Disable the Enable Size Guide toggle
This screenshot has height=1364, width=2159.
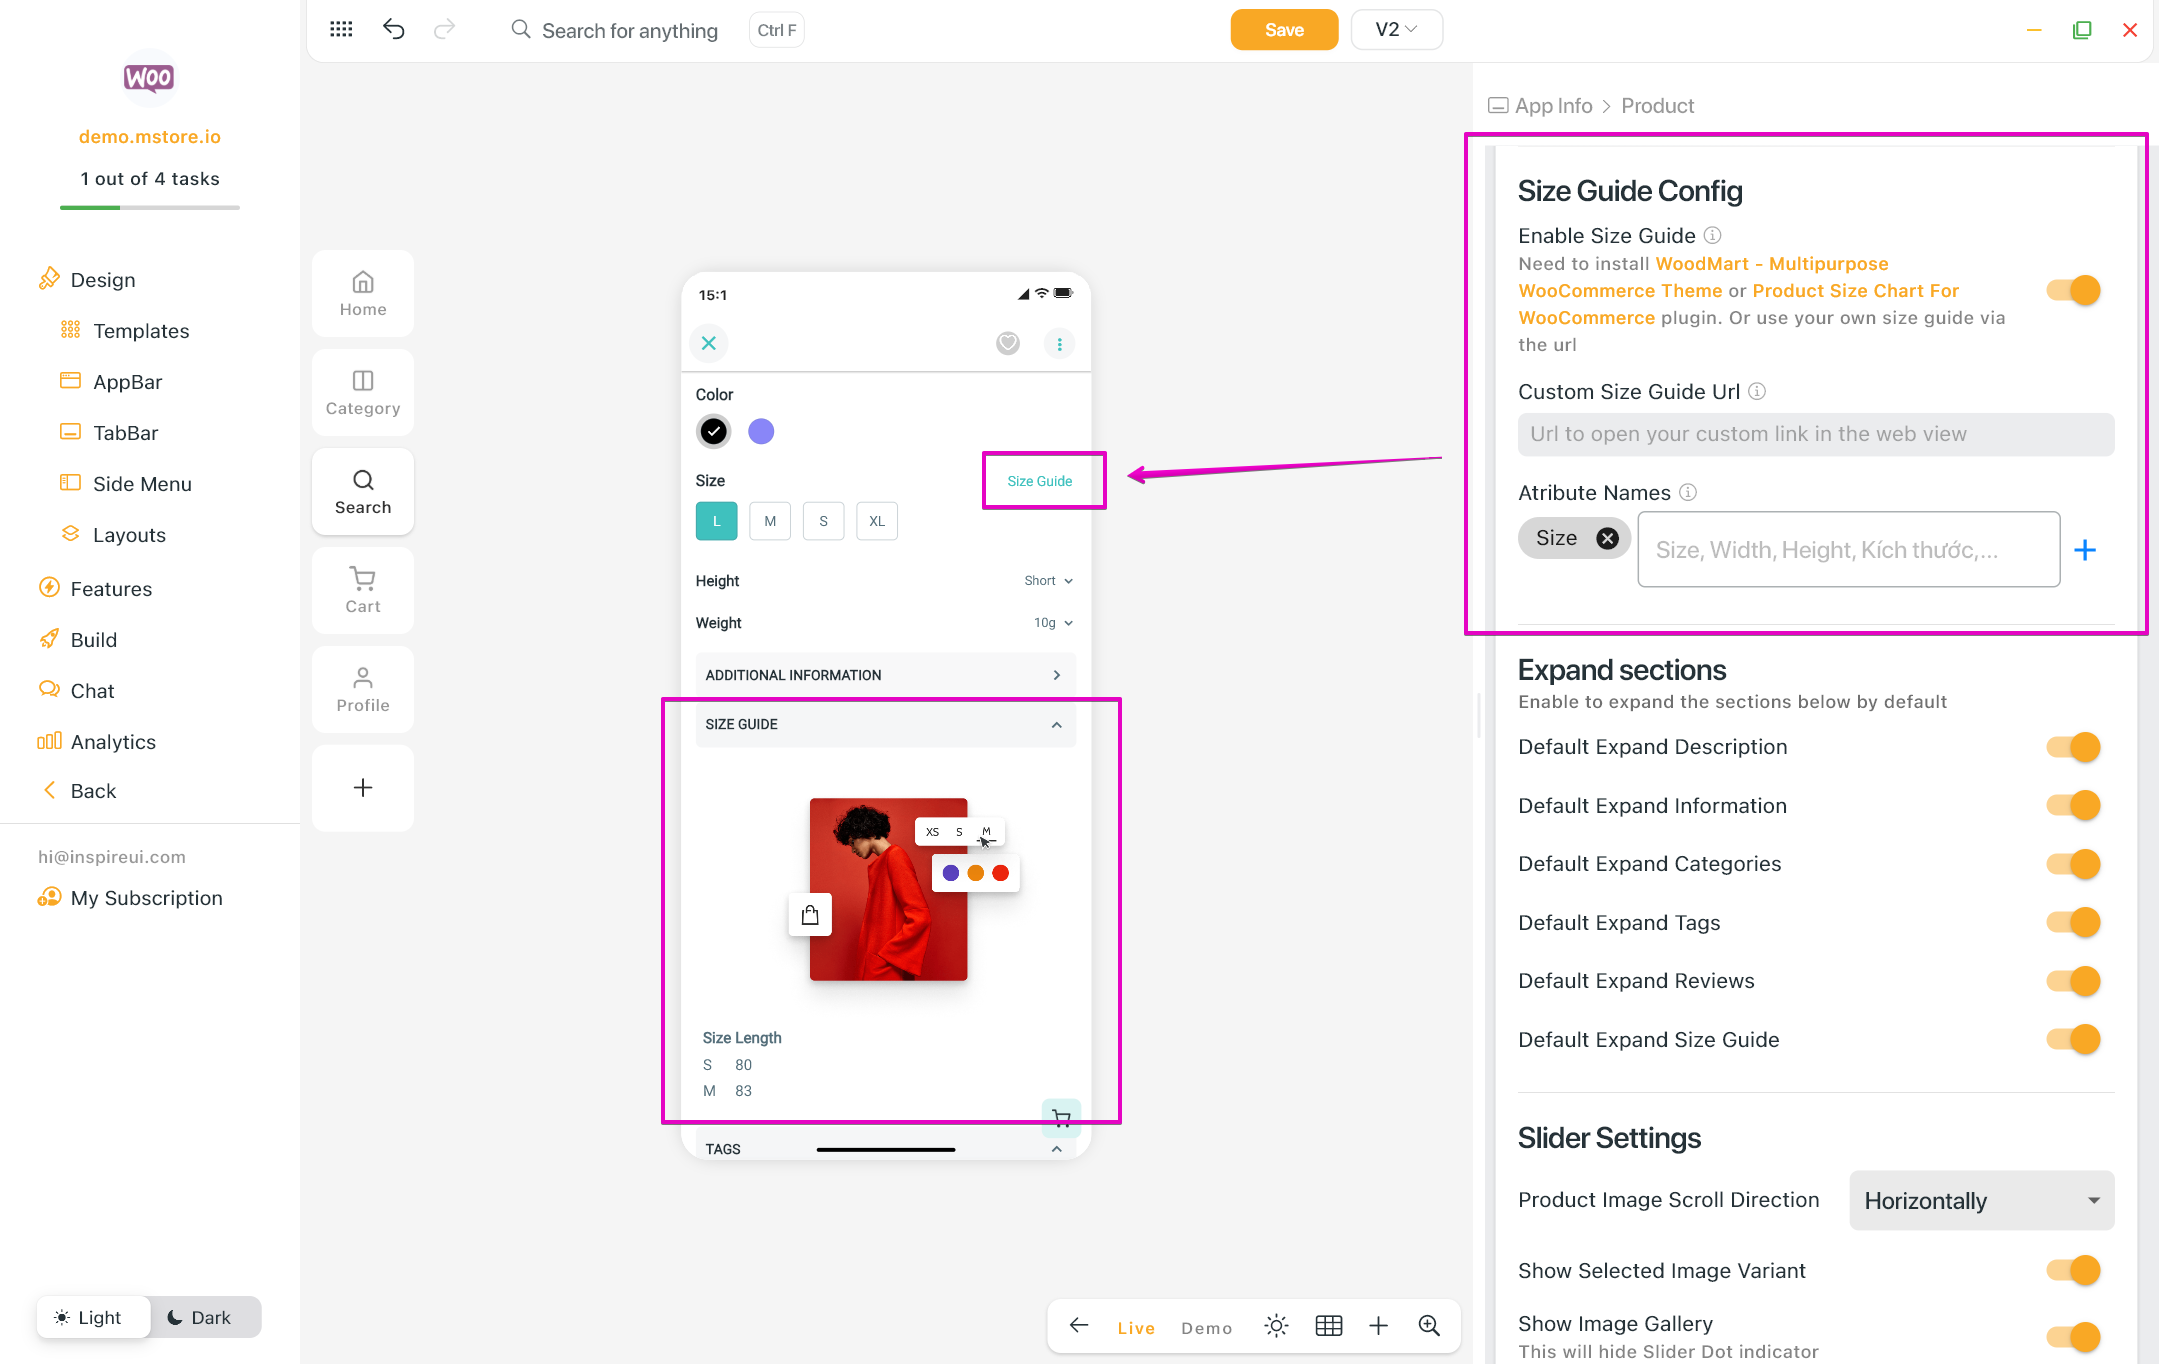tap(2073, 291)
